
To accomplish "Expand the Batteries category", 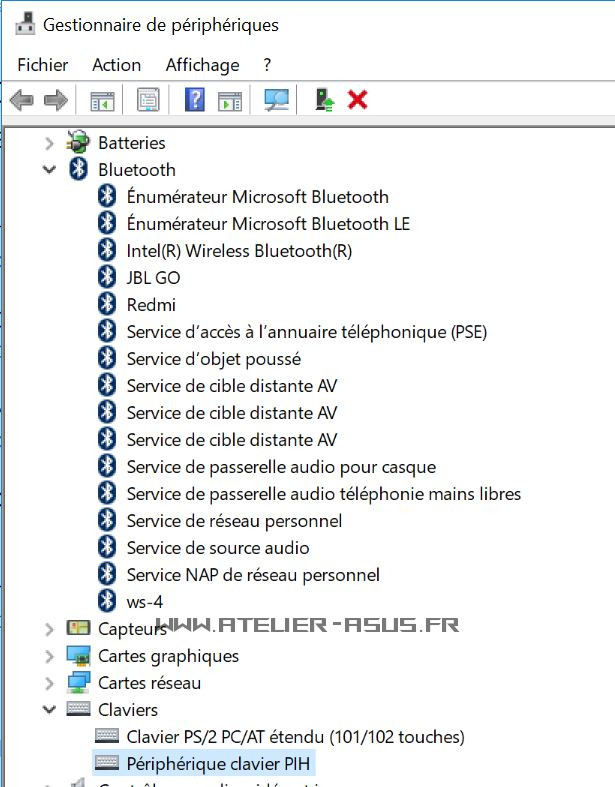I will pos(49,143).
